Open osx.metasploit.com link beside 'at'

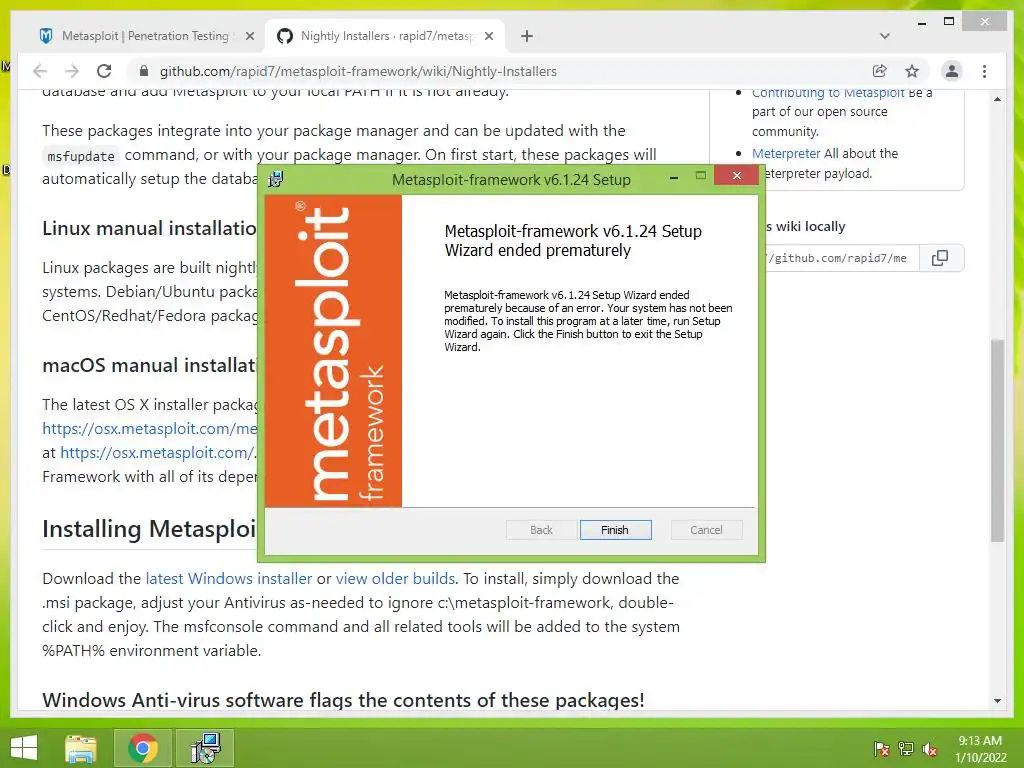[156, 453]
